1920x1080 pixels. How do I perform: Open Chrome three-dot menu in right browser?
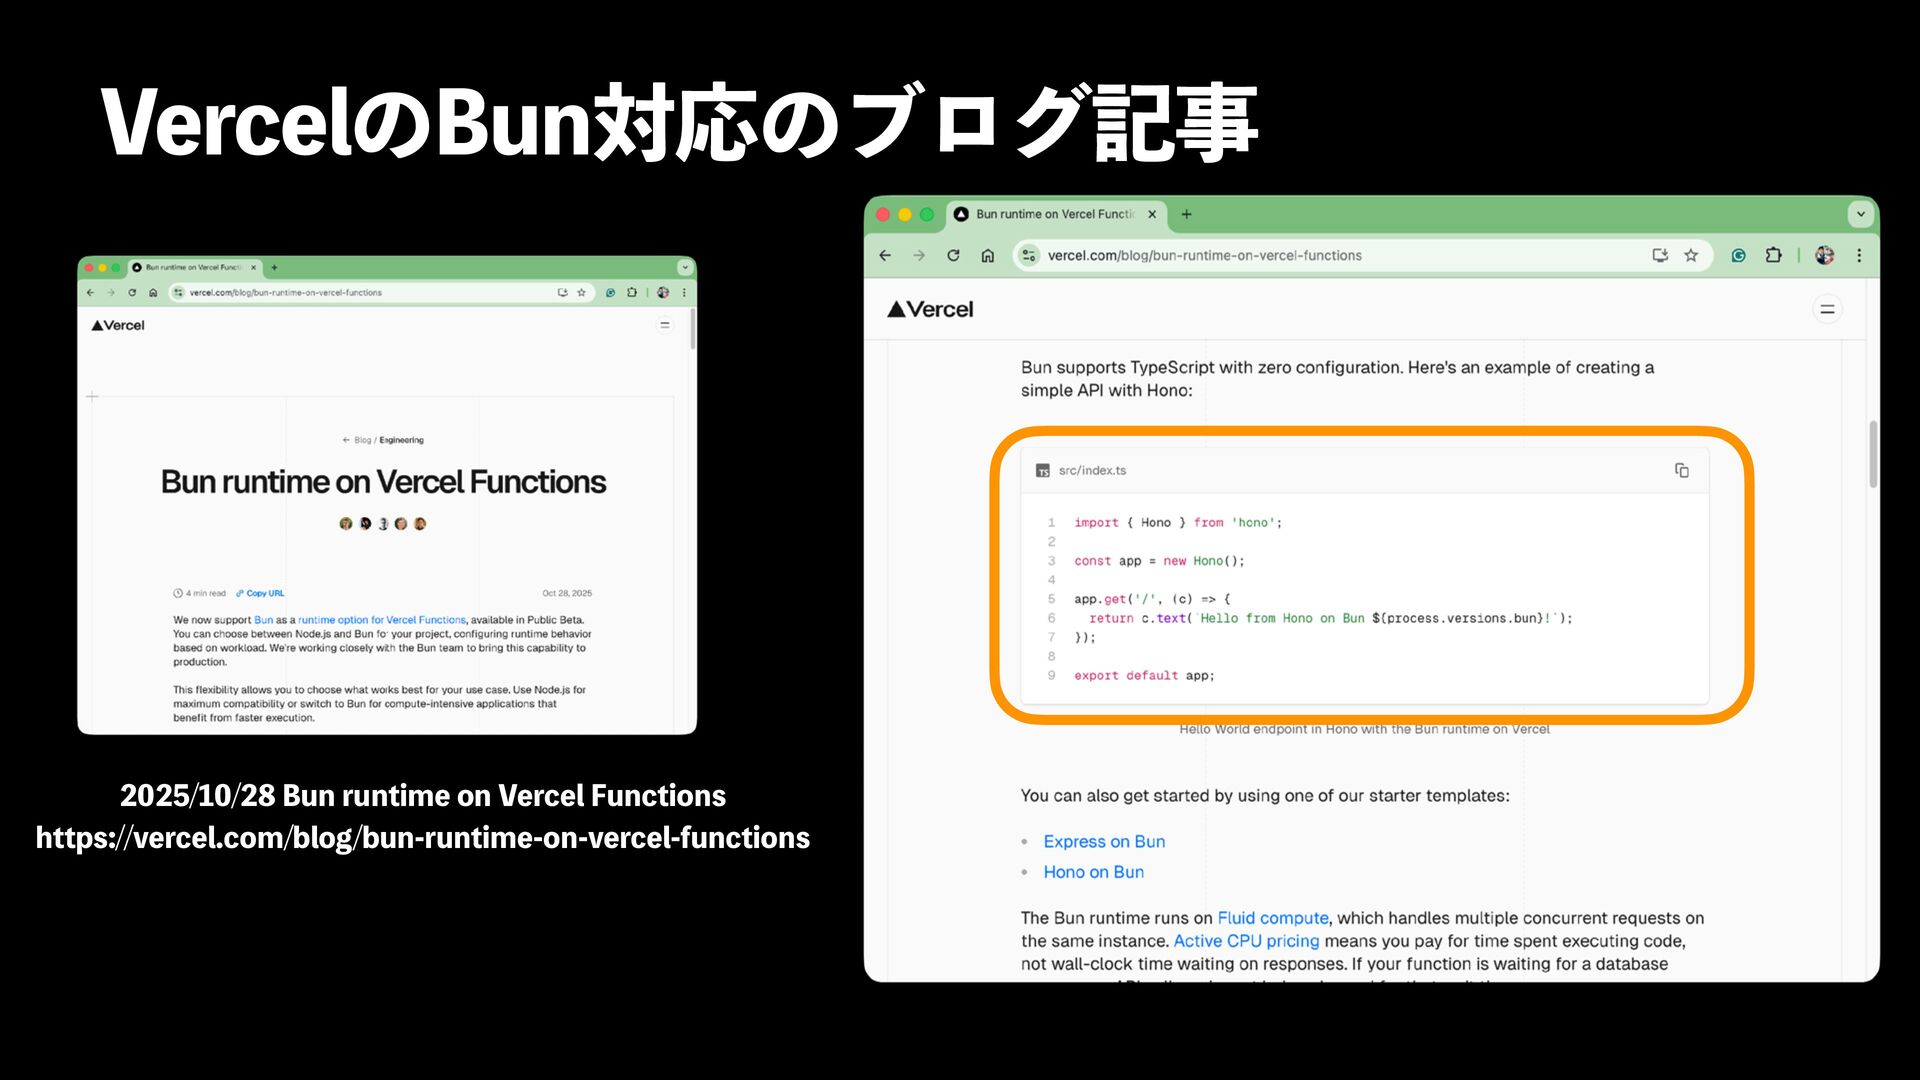point(1859,255)
